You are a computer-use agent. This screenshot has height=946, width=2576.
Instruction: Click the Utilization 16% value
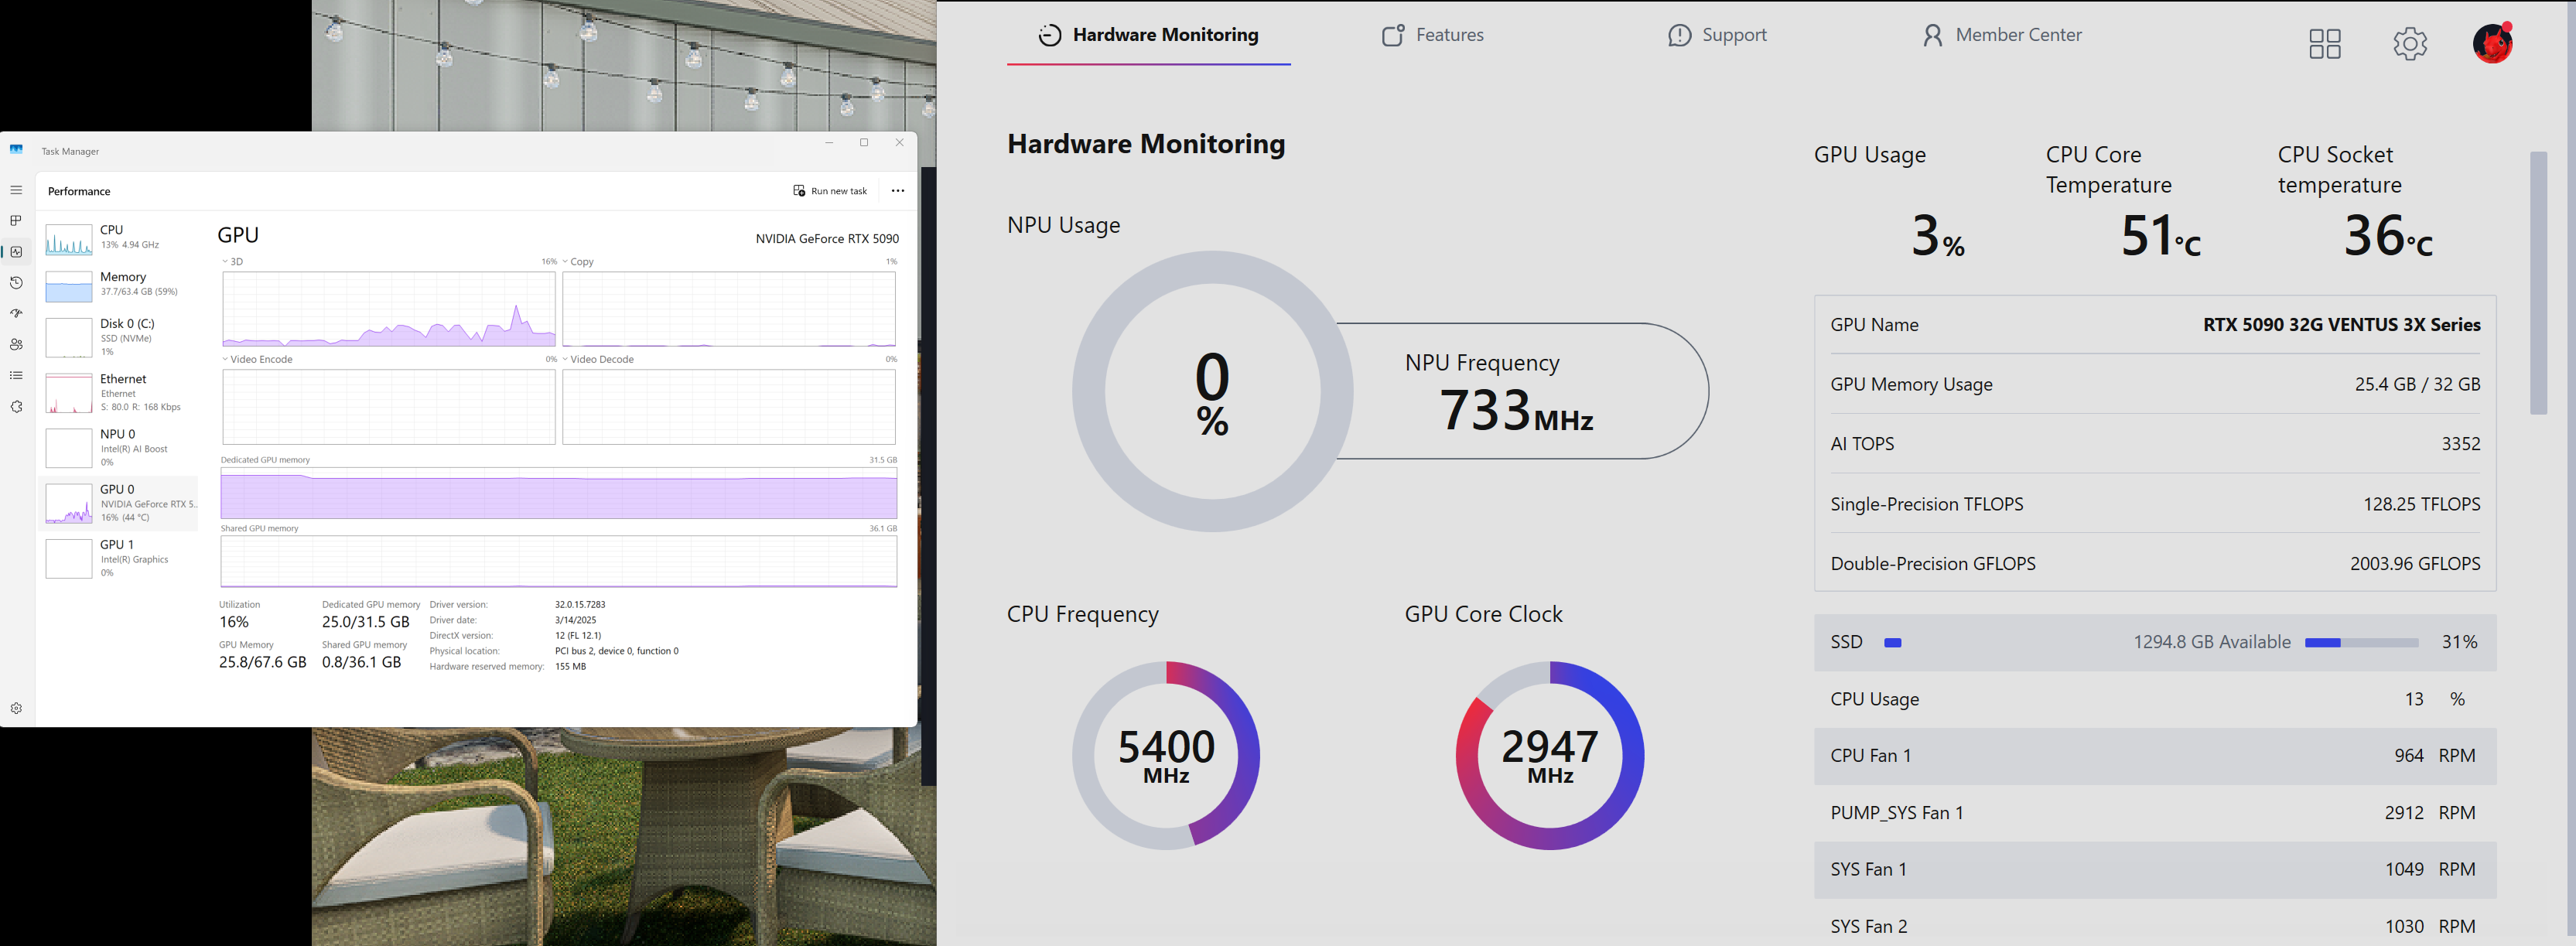(x=234, y=622)
